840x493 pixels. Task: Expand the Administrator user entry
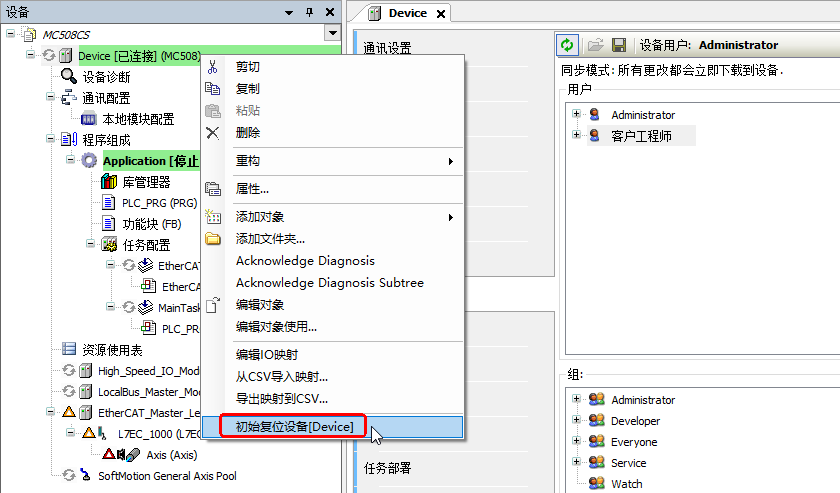(x=576, y=114)
